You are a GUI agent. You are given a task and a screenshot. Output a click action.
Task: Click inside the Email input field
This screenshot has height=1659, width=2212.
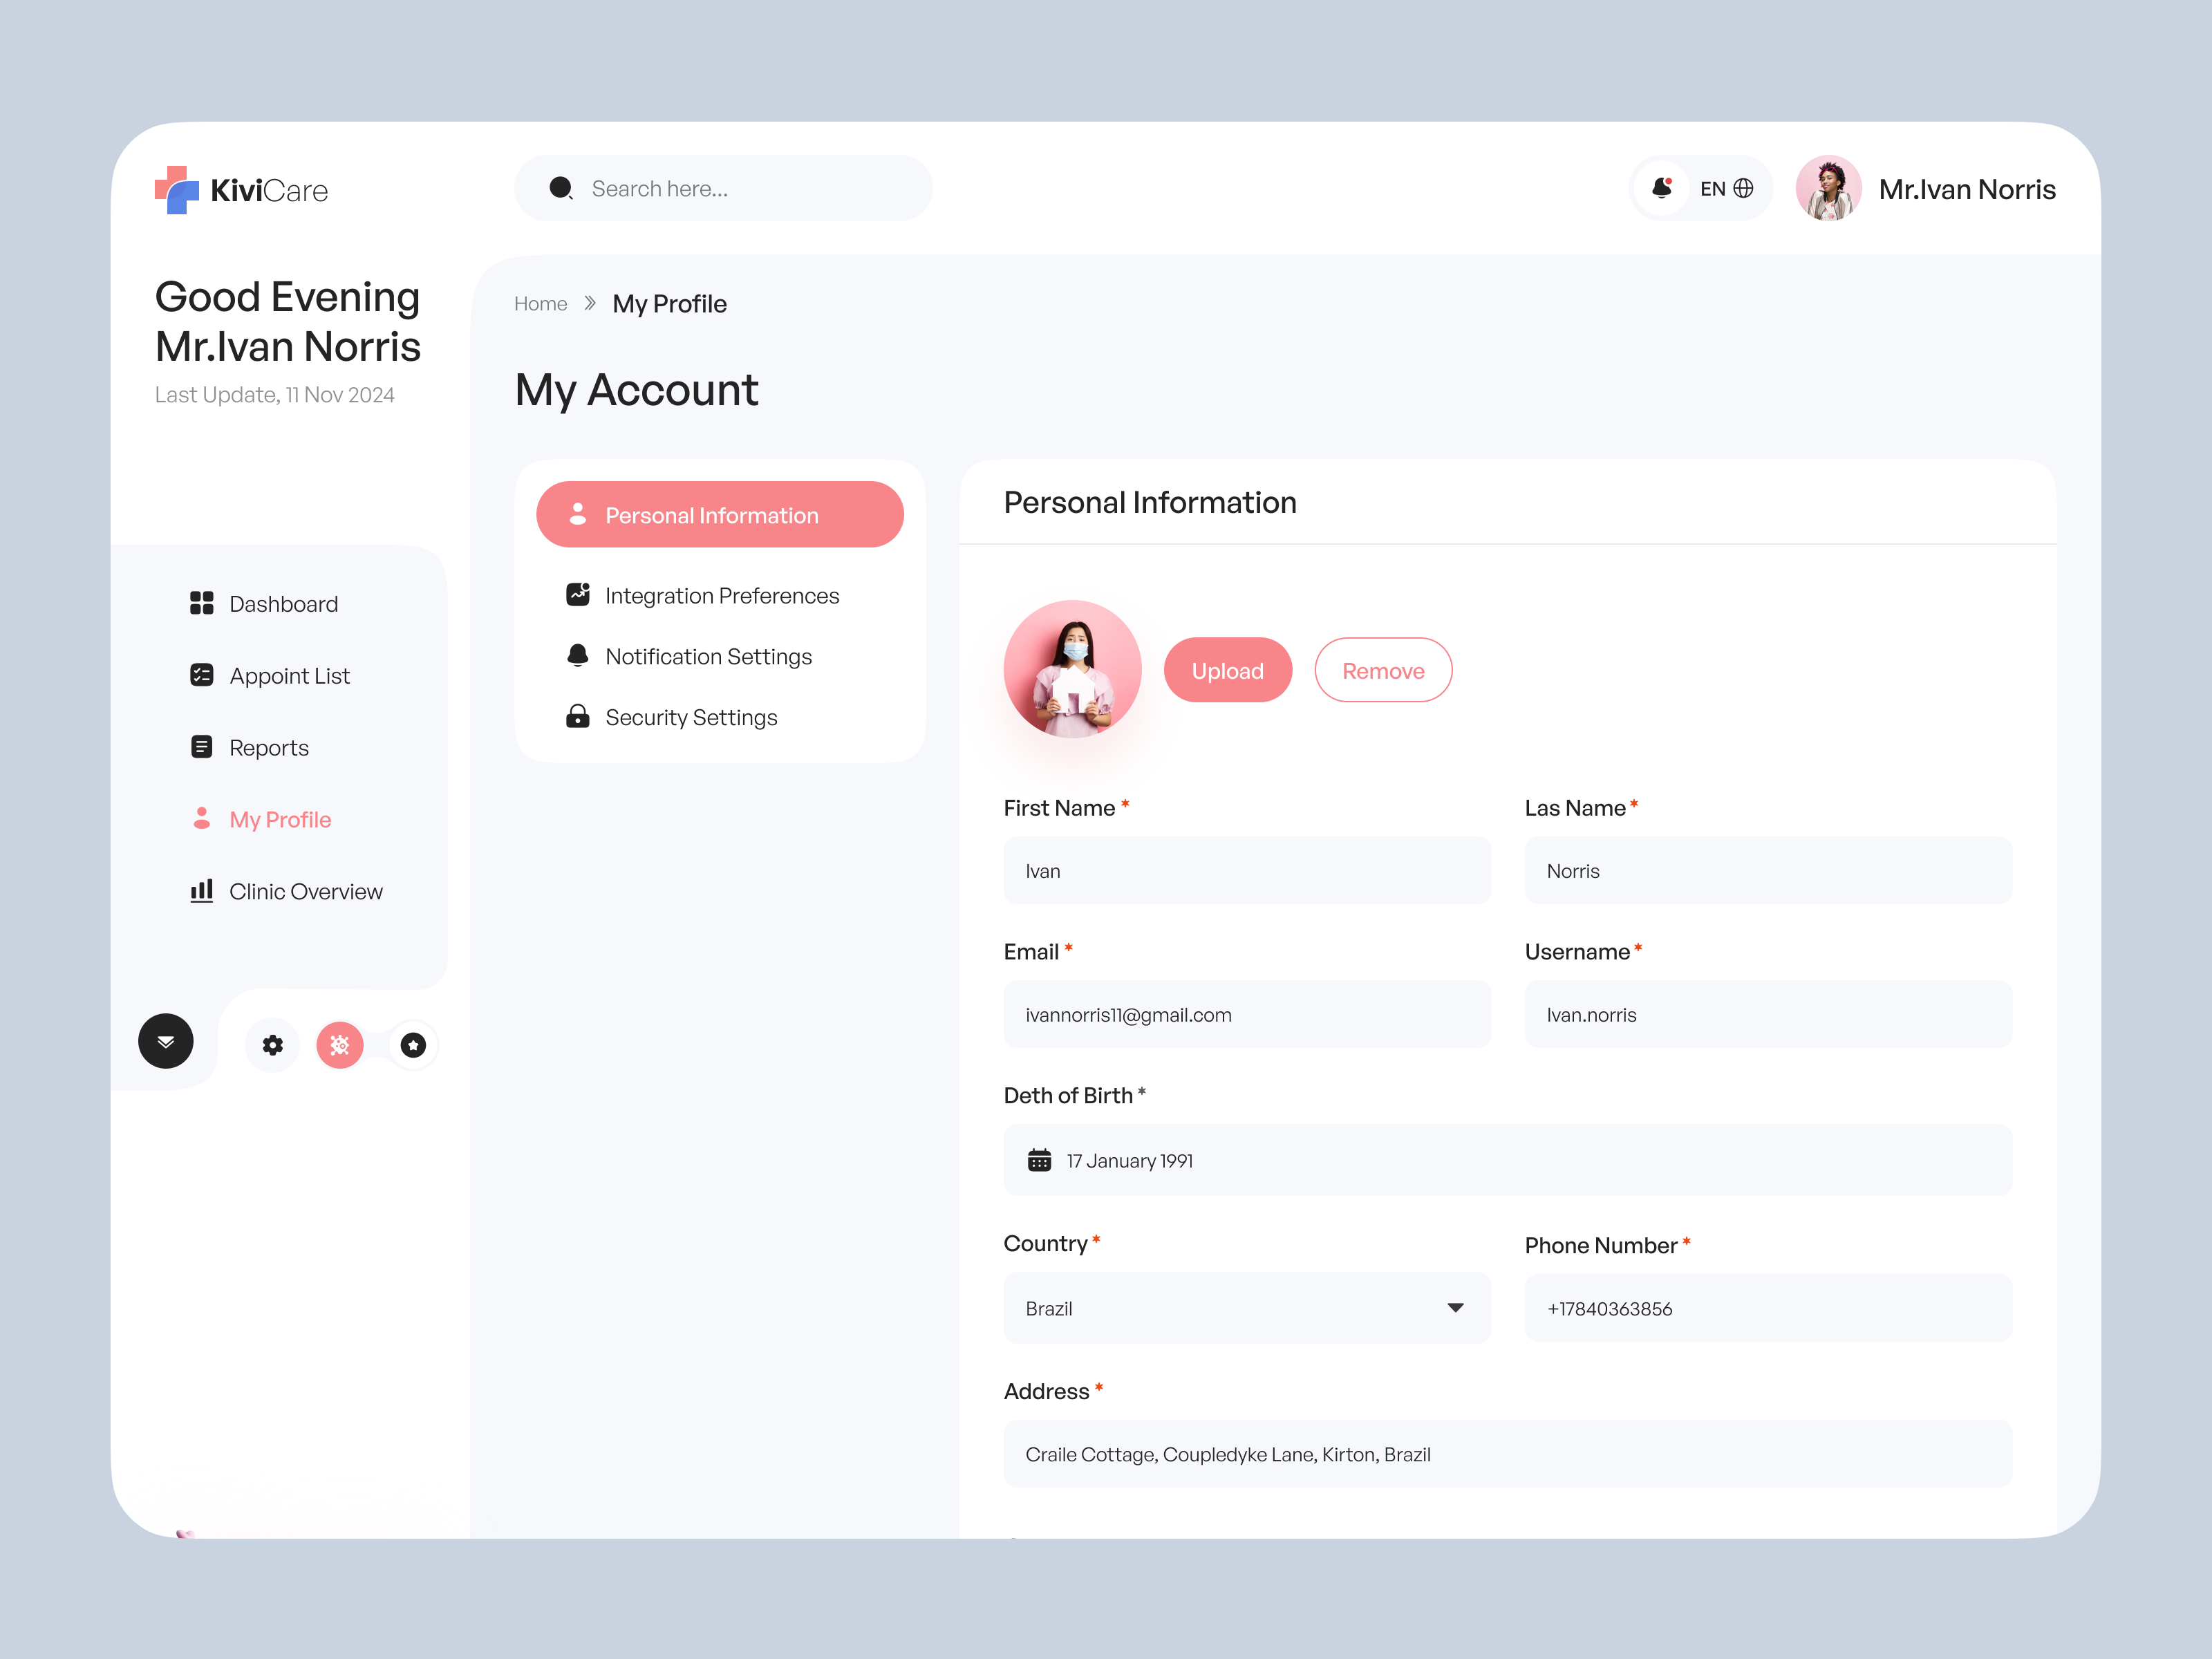[1246, 1013]
